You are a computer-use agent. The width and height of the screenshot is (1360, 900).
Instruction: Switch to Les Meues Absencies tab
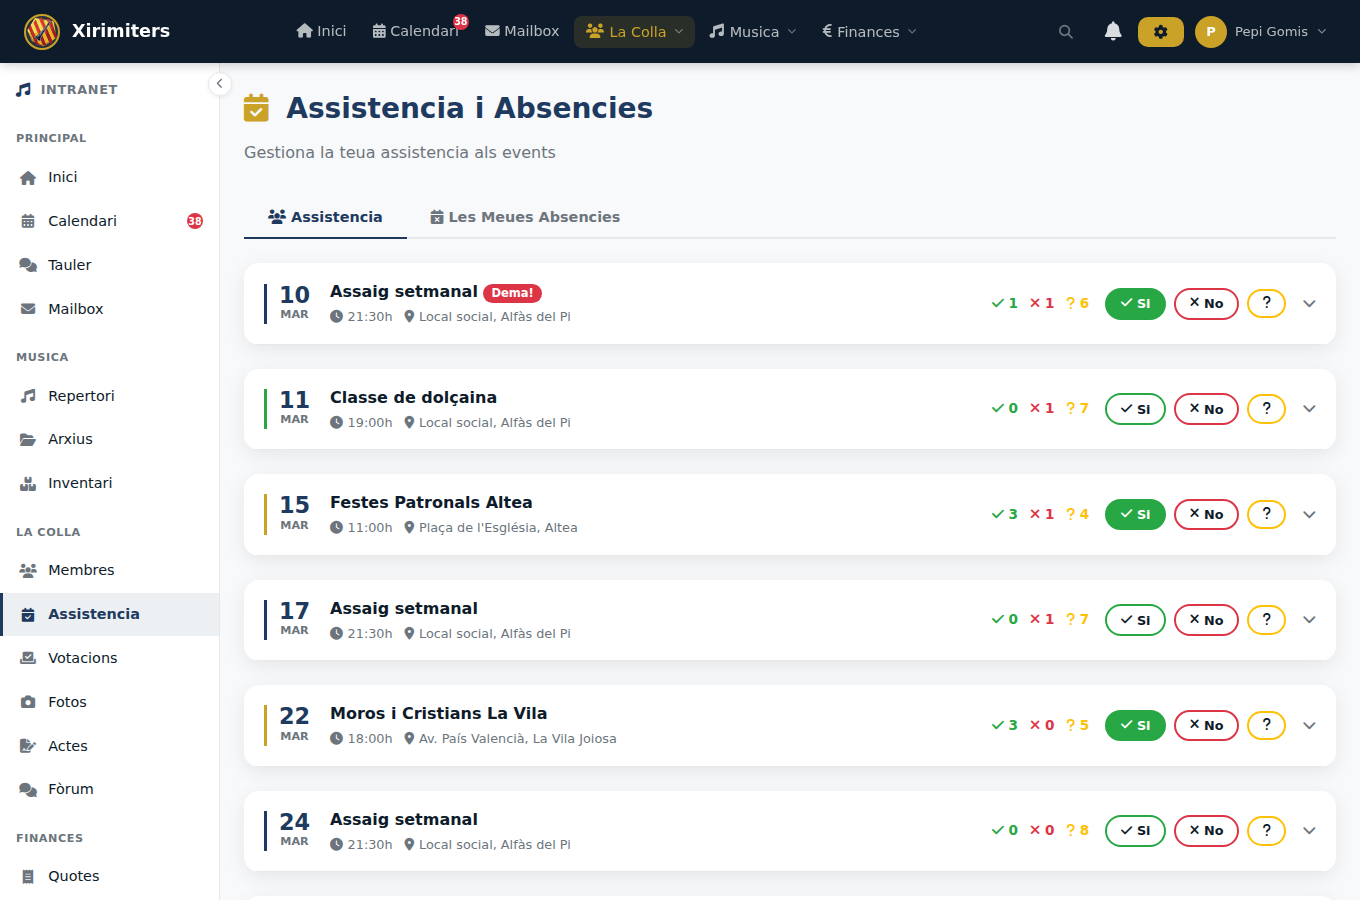[x=525, y=217]
